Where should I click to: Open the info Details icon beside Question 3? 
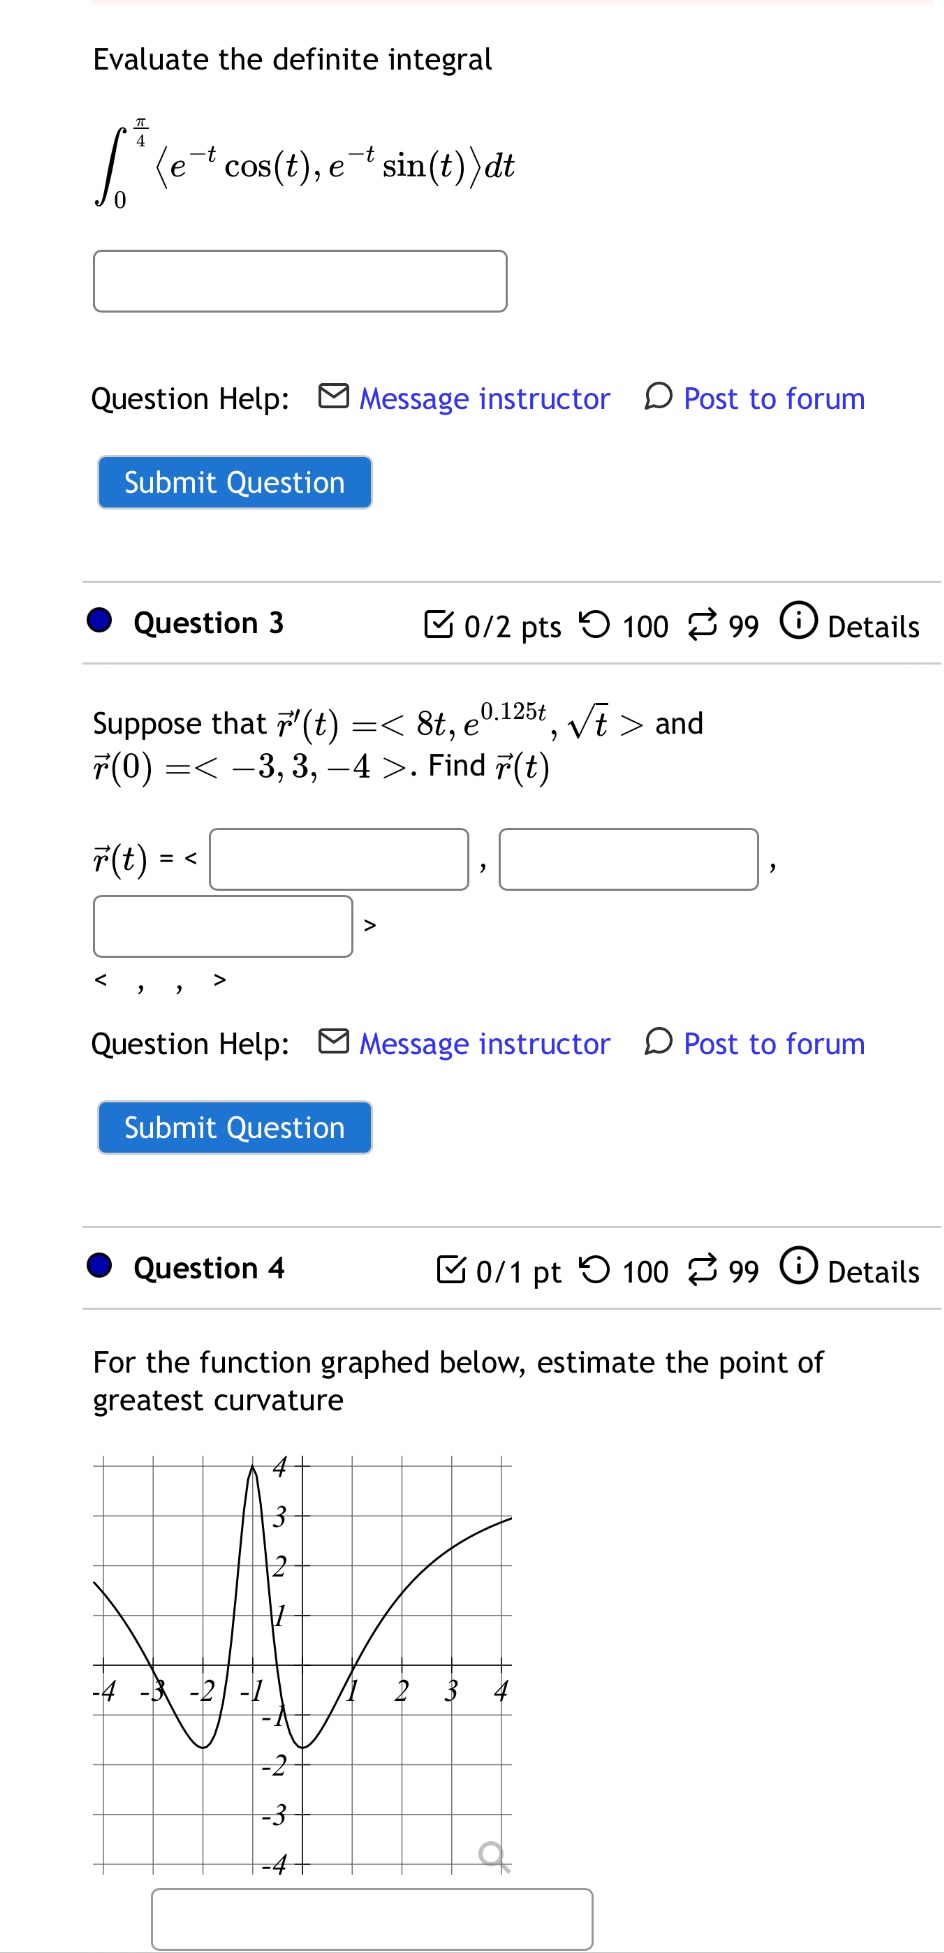pyautogui.click(x=798, y=622)
